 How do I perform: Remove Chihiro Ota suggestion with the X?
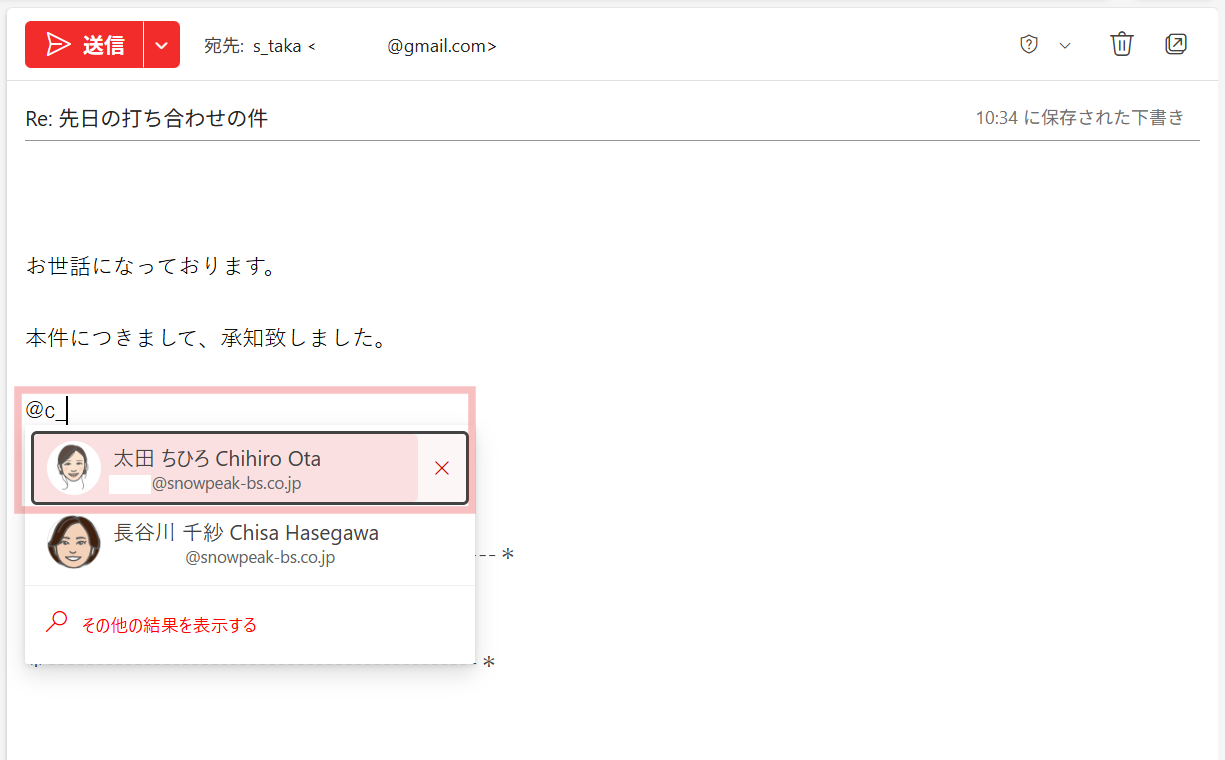(442, 468)
